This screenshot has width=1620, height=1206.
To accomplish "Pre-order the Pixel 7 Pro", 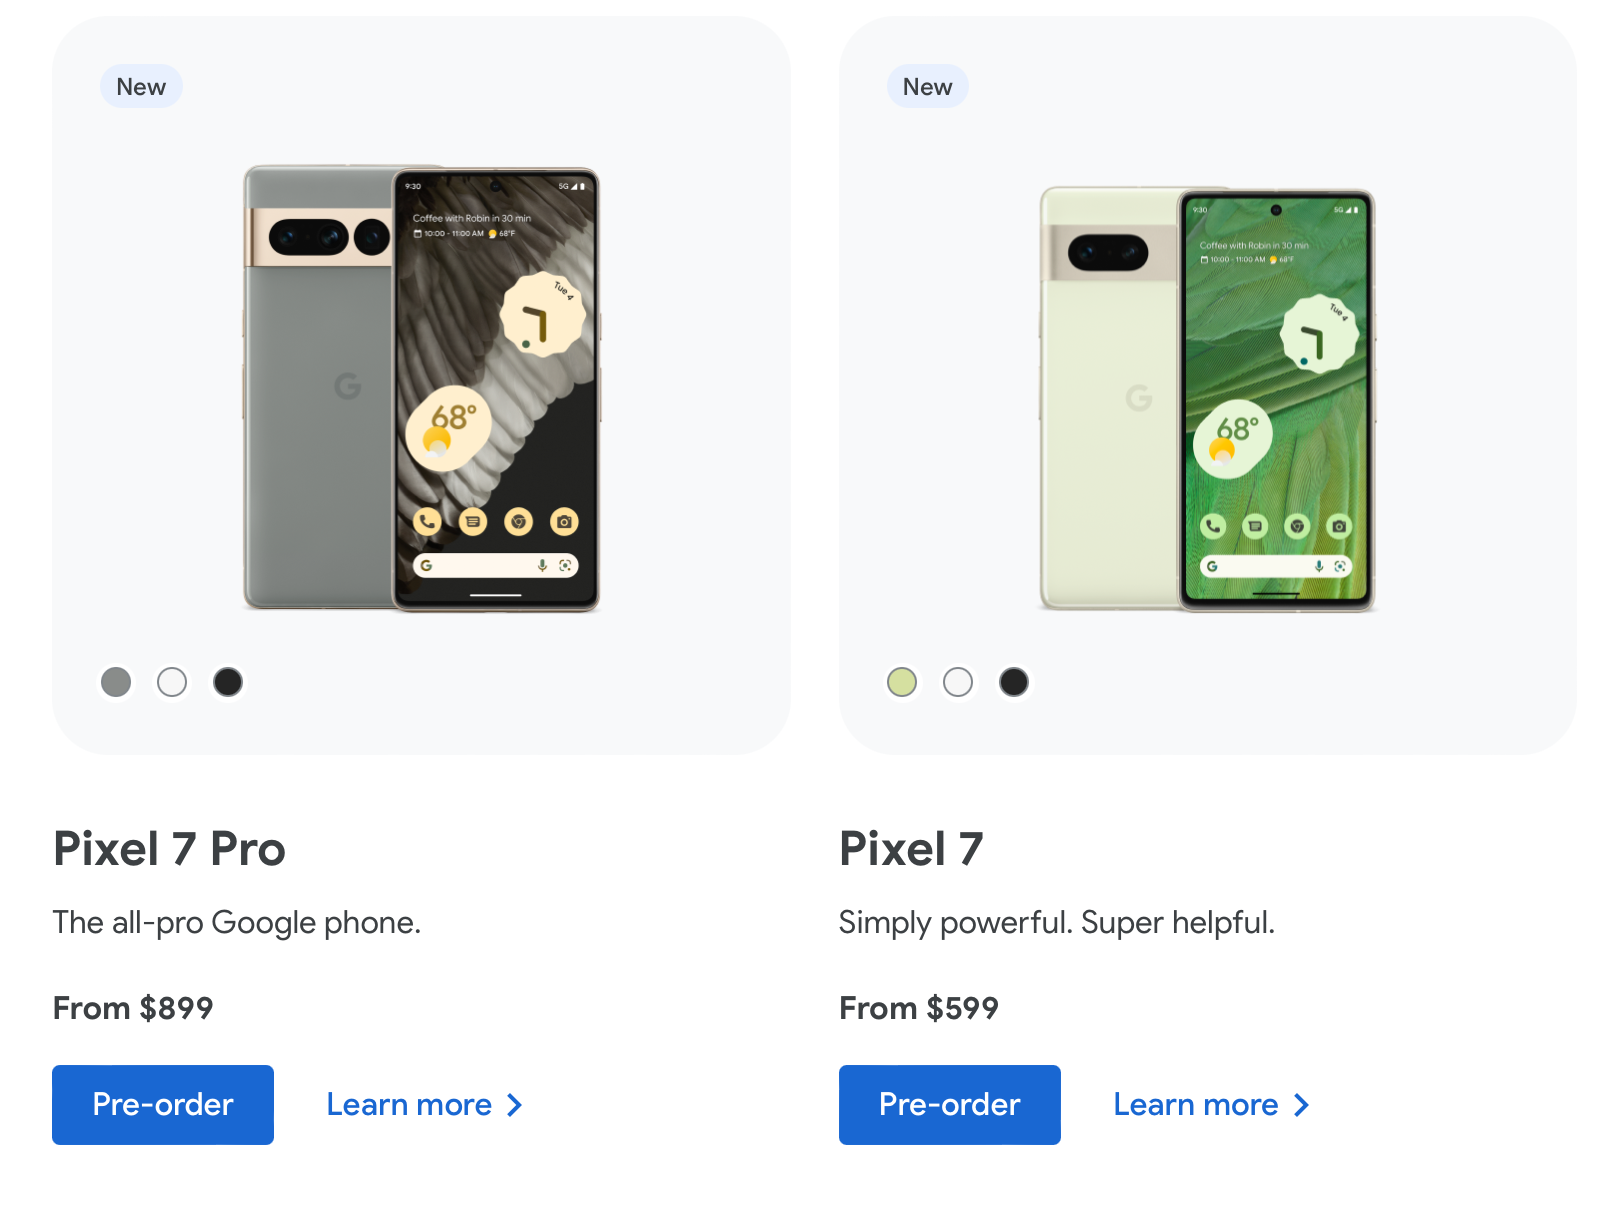I will pyautogui.click(x=163, y=1104).
